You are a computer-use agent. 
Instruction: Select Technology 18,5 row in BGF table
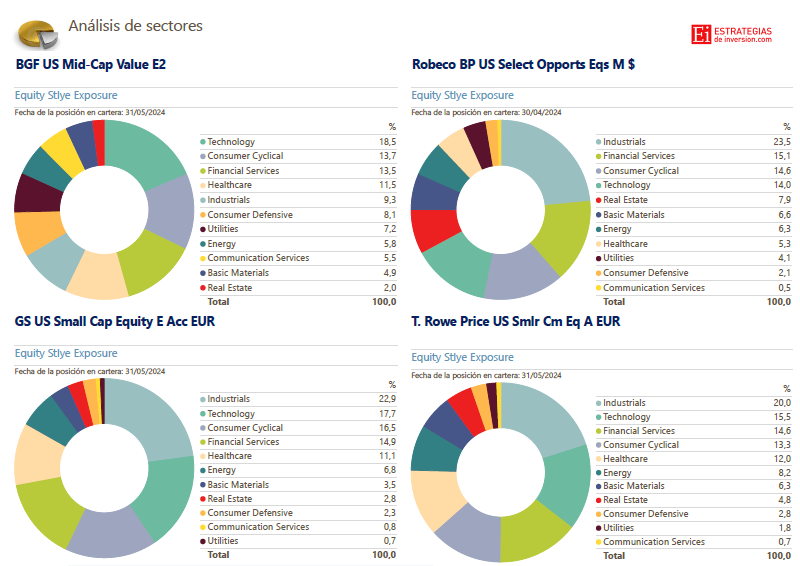(x=298, y=142)
